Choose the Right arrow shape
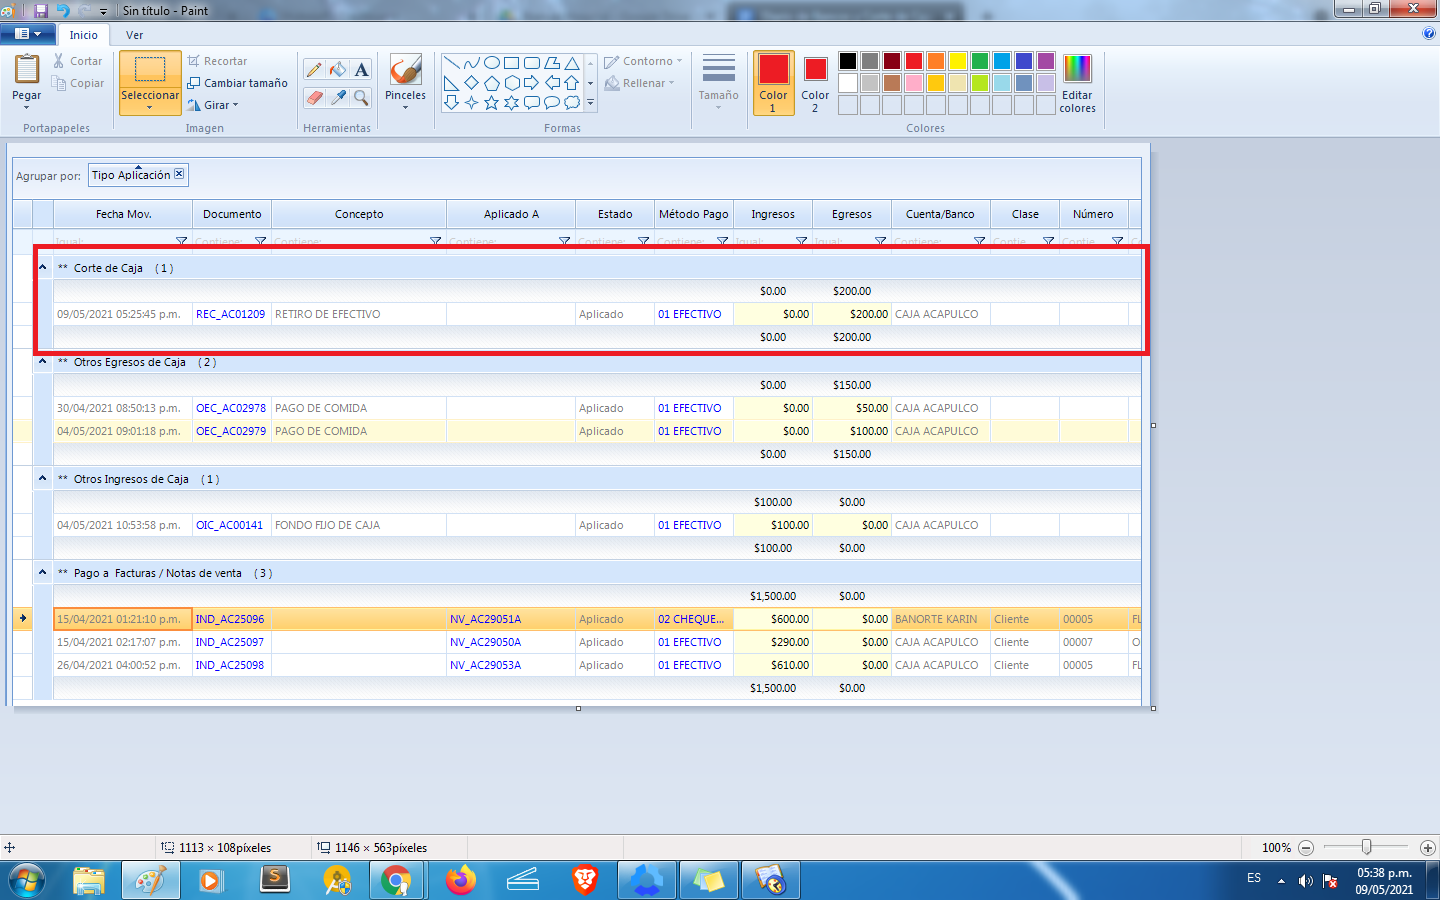Viewport: 1440px width, 900px height. coord(531,83)
